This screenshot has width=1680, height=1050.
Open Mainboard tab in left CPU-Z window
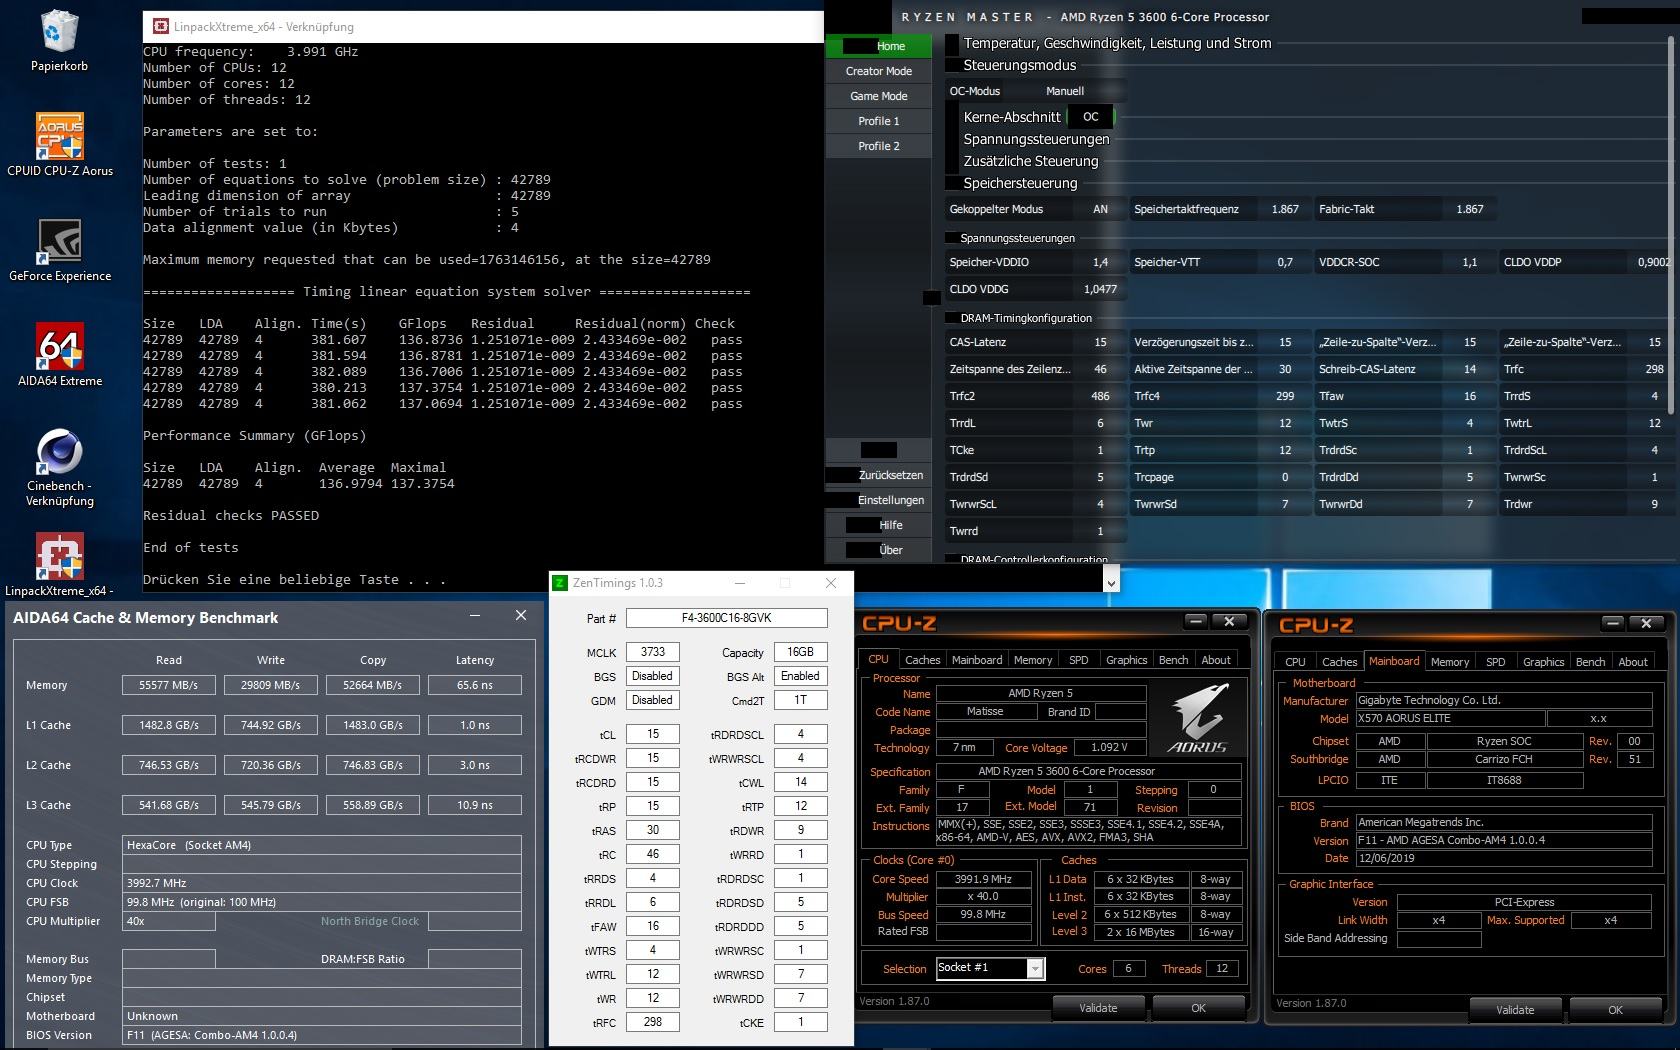coord(977,660)
